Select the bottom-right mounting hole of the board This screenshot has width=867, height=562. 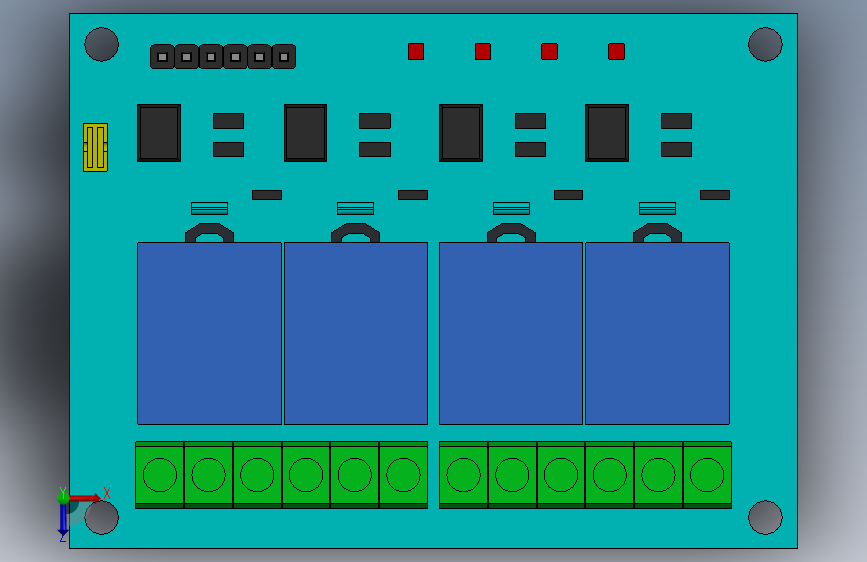[765, 517]
